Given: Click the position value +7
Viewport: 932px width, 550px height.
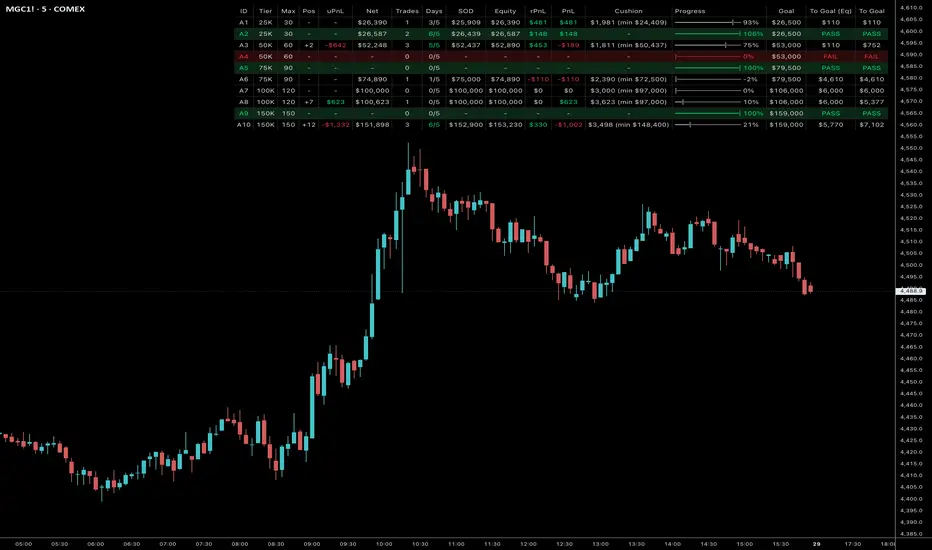Looking at the screenshot, I should click(308, 102).
